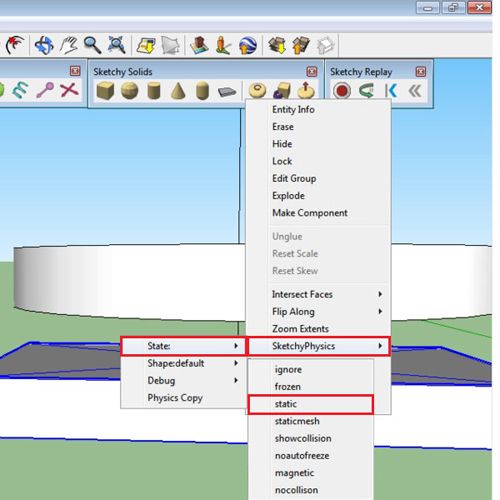Viewport: 500px width, 500px height.
Task: Select the Orbit tool in toolbar
Action: click(x=44, y=45)
